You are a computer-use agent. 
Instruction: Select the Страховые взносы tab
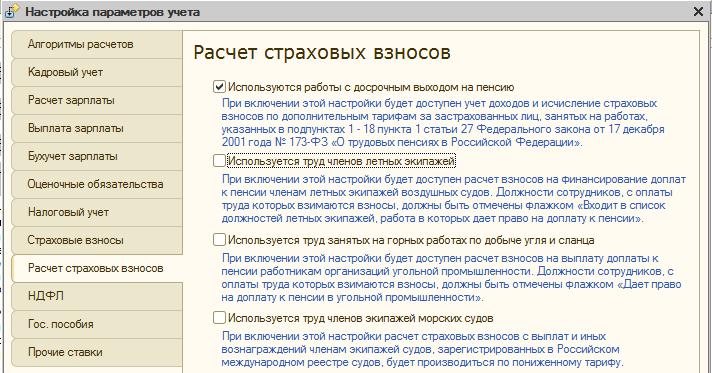[97, 240]
